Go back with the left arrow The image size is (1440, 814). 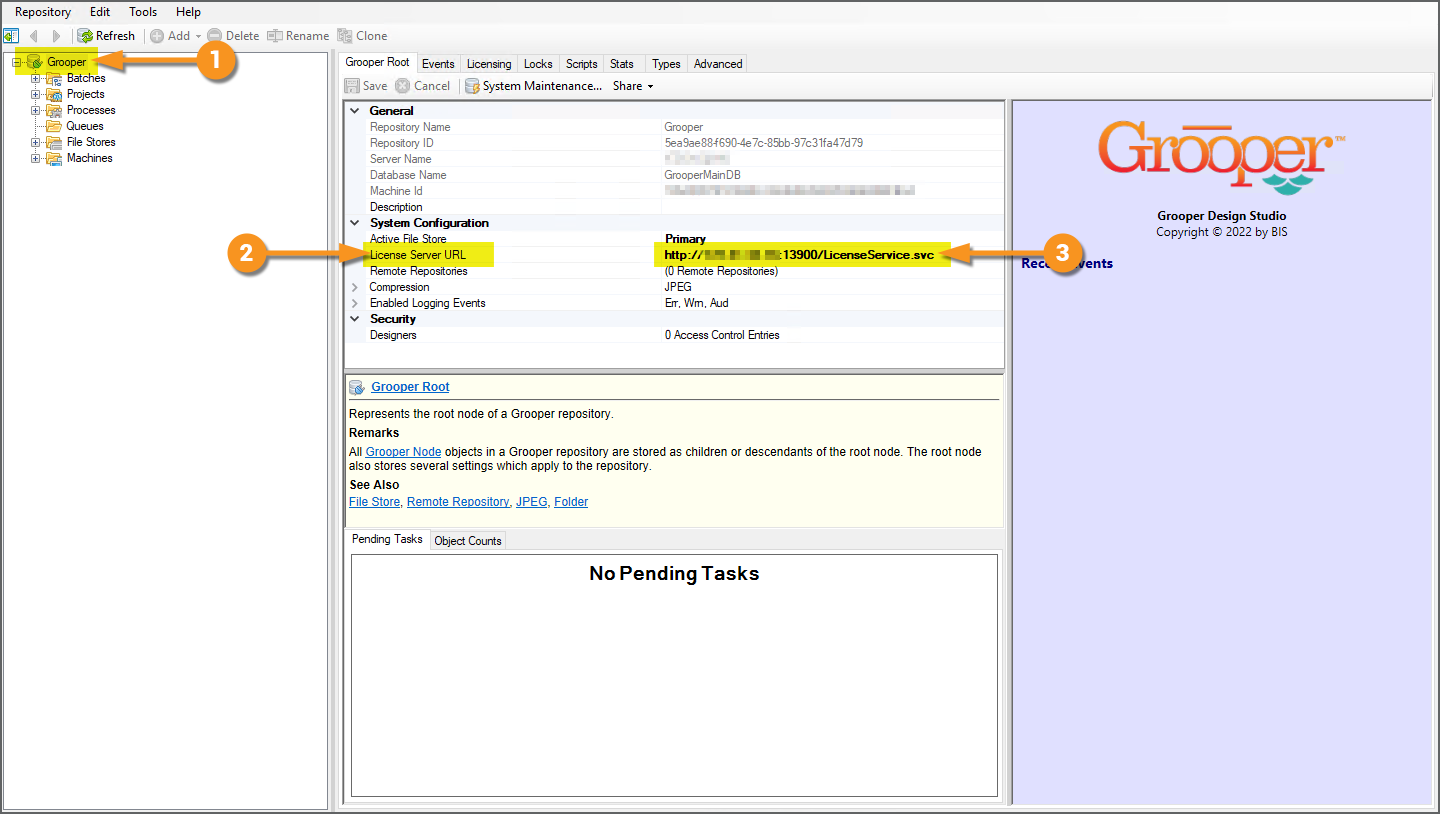33,36
